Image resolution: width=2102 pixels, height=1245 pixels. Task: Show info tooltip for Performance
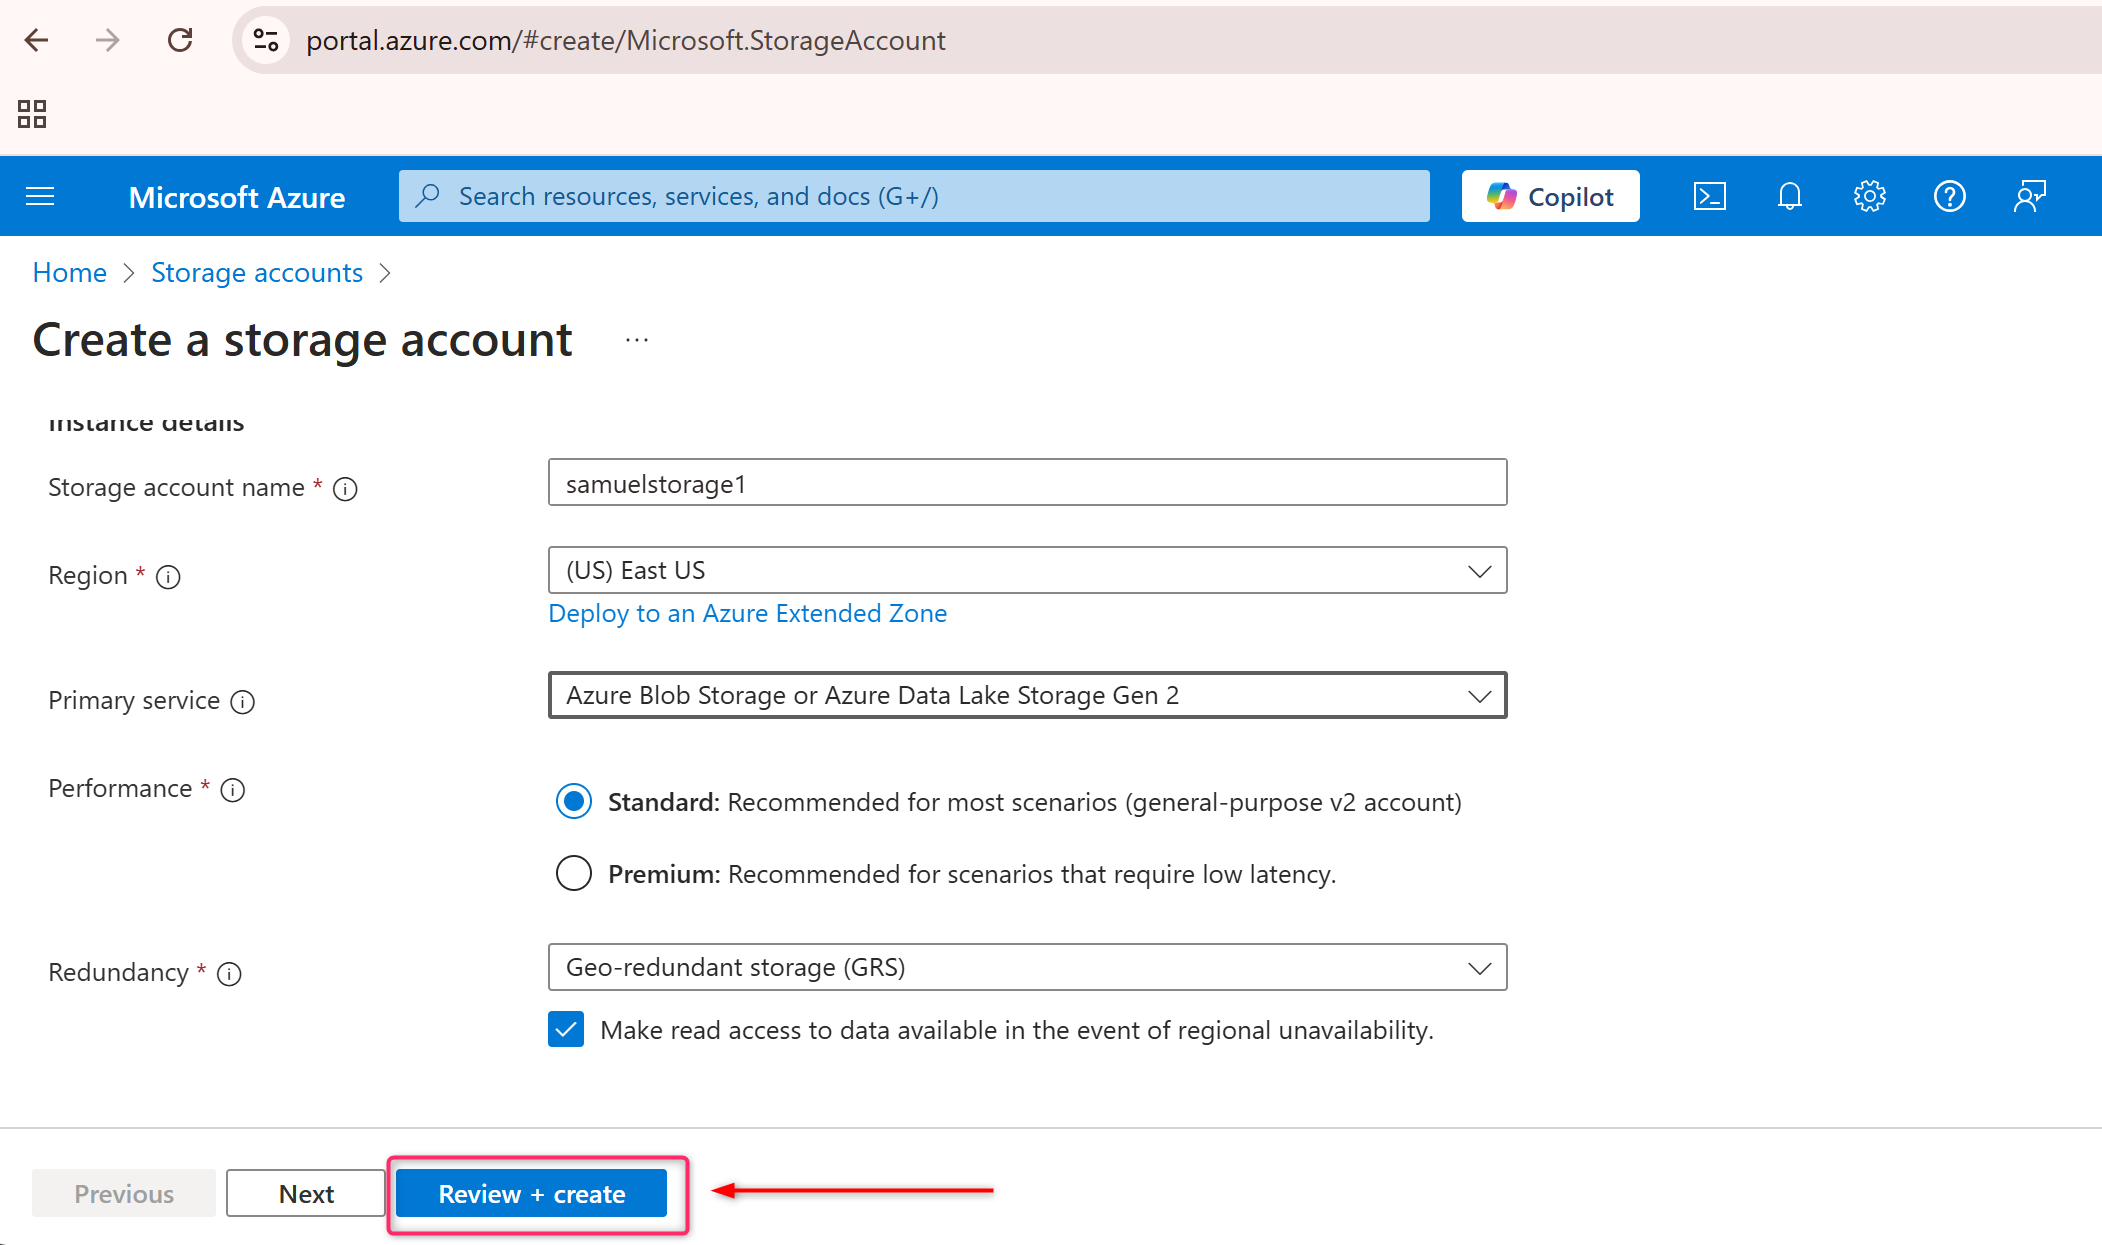[x=233, y=790]
